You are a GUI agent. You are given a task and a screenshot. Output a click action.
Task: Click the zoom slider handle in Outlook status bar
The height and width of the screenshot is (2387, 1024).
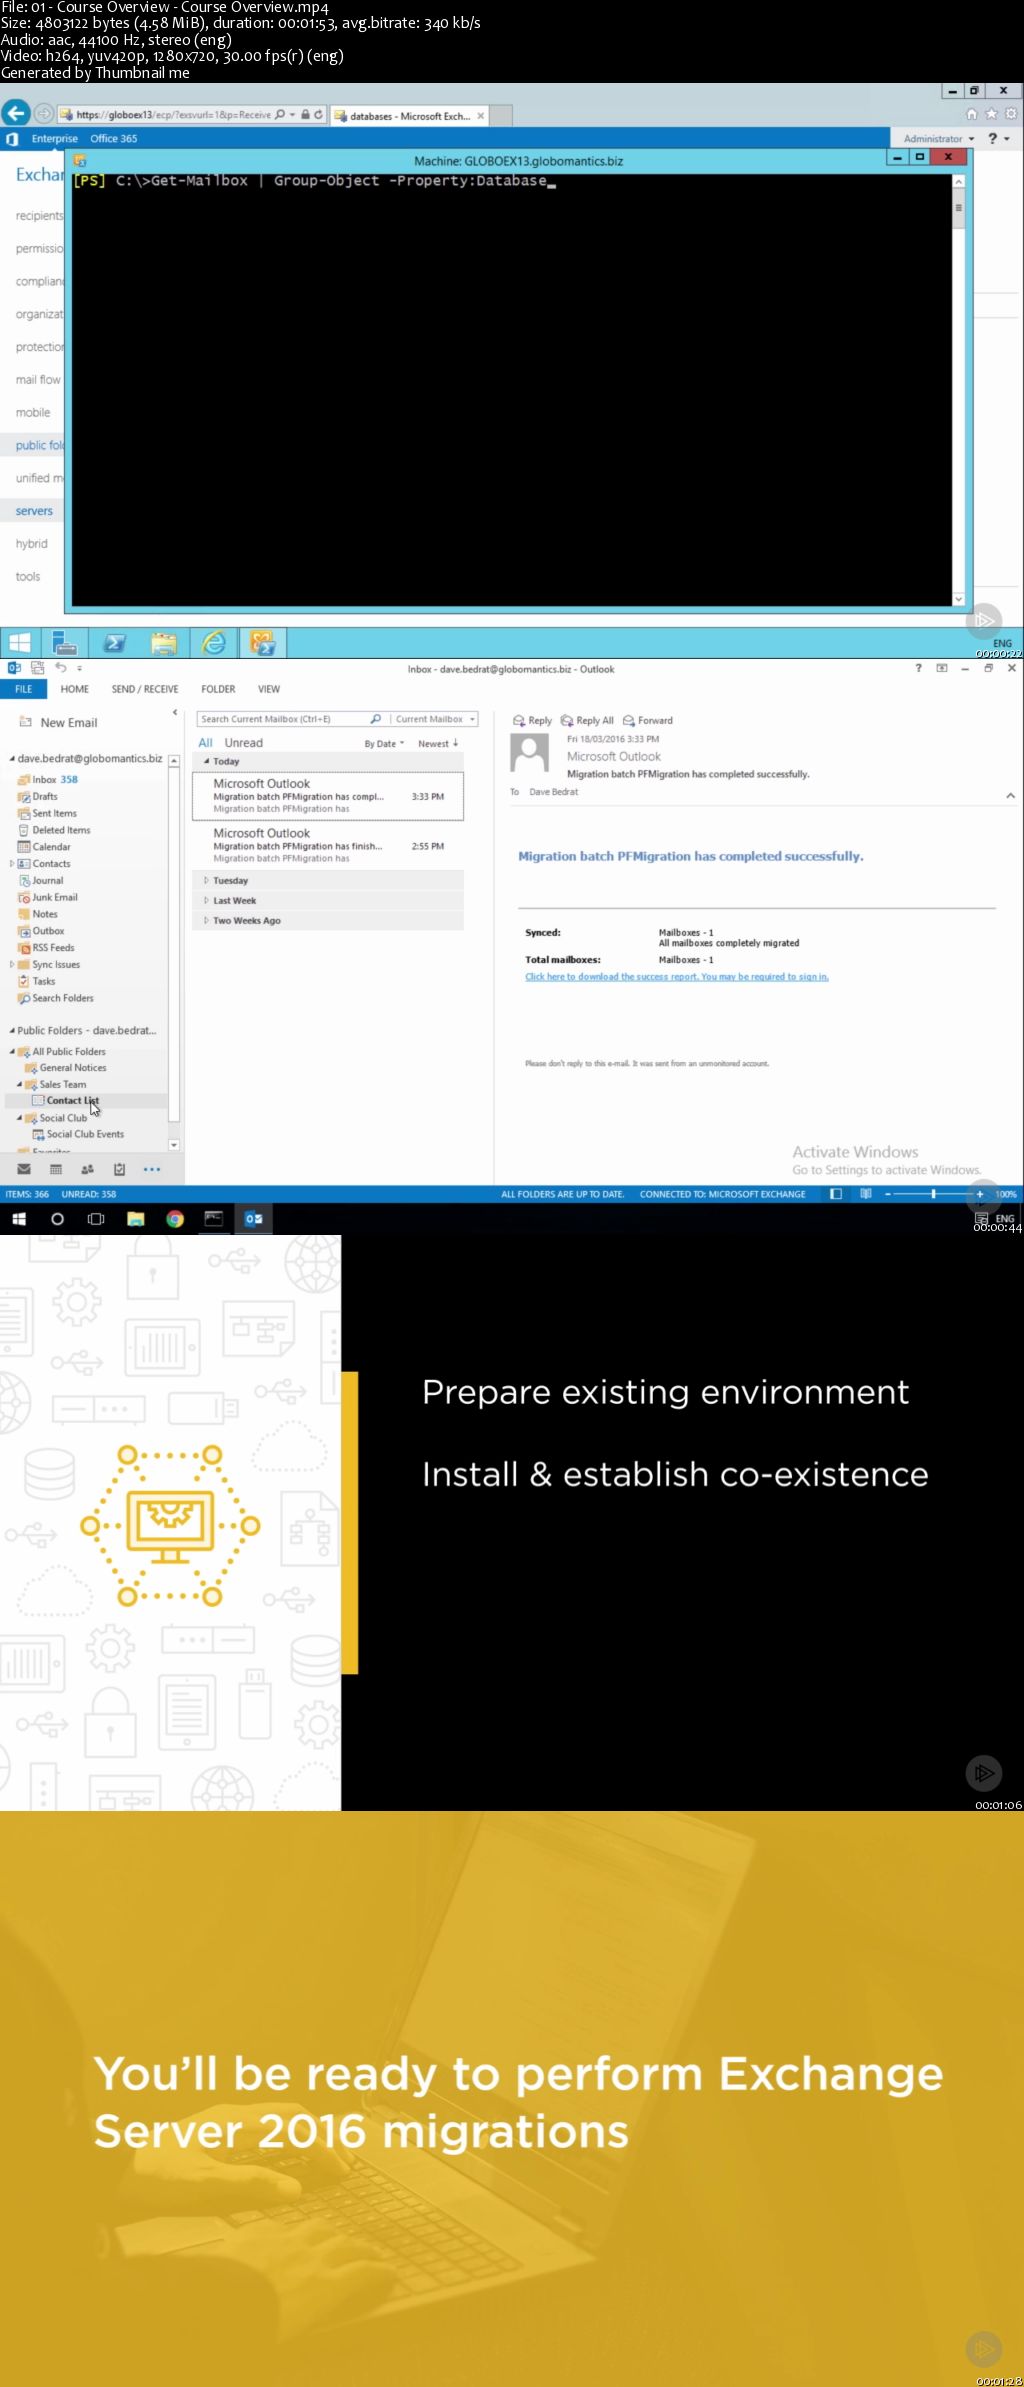tap(933, 1194)
